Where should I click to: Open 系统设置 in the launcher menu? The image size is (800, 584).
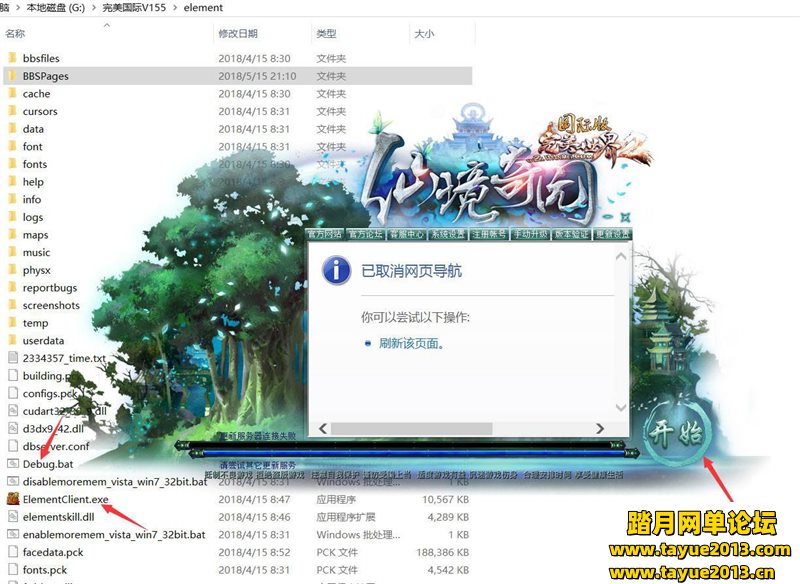[448, 234]
